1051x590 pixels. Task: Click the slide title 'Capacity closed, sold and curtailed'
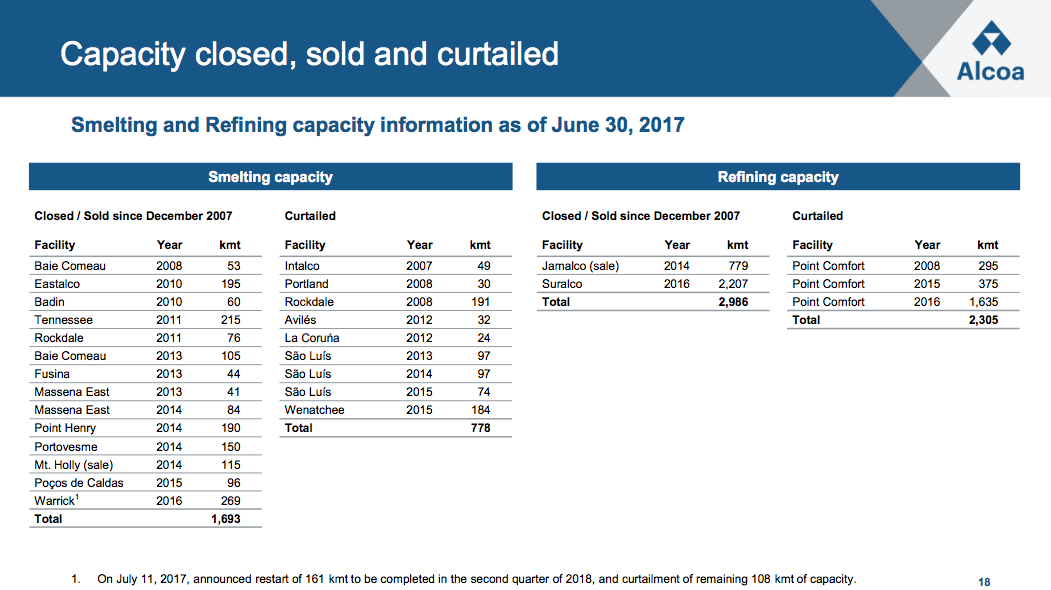[309, 53]
